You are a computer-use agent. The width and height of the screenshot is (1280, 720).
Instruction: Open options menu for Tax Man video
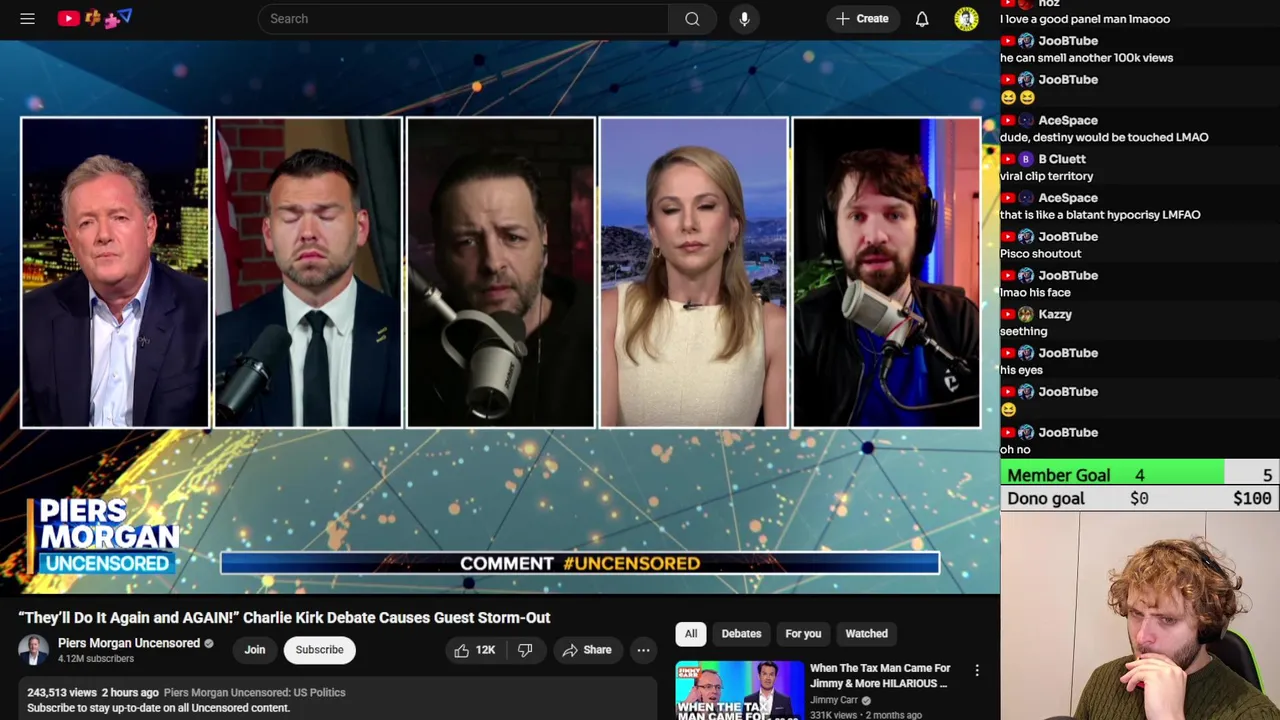click(x=977, y=671)
